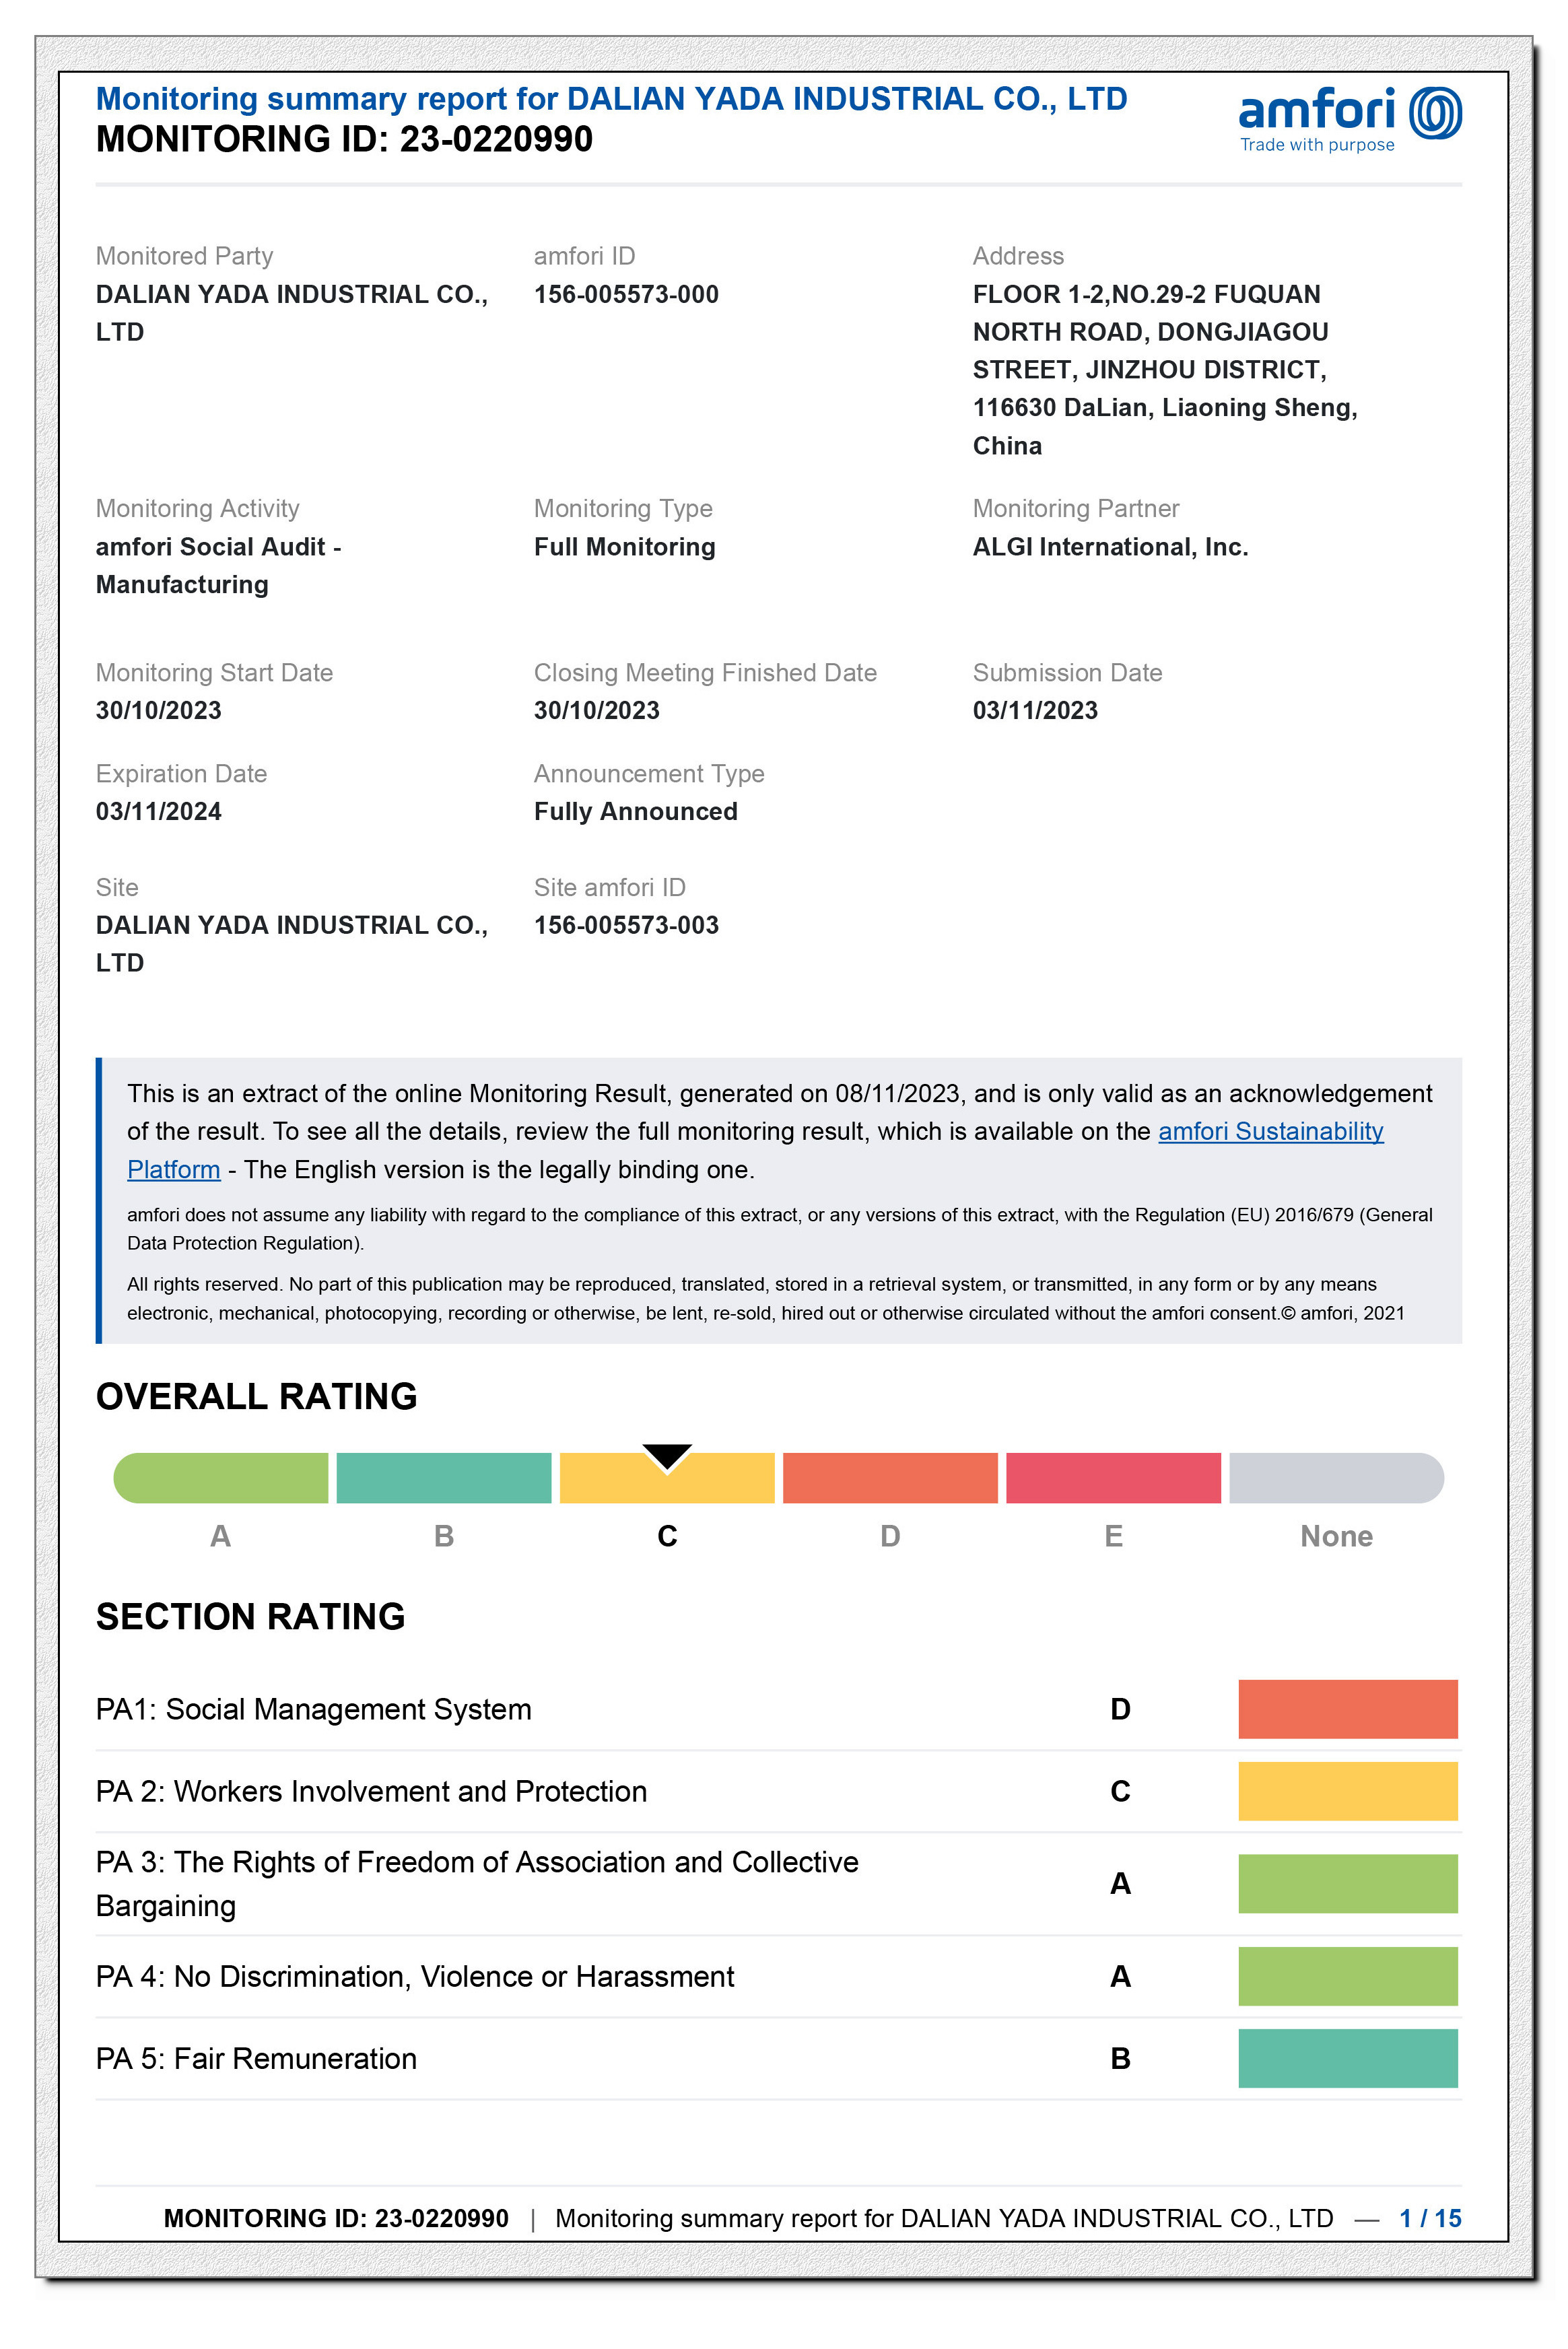Click the address line 'FLOOR 1-2,NO.29-2 FUQUAN'

1146,294
